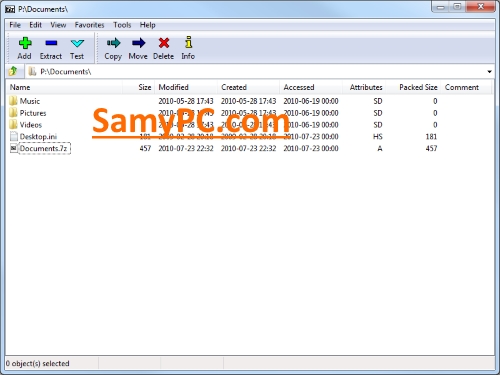
Task: Click Desktop.ini packed size 181
Action: tap(431, 137)
